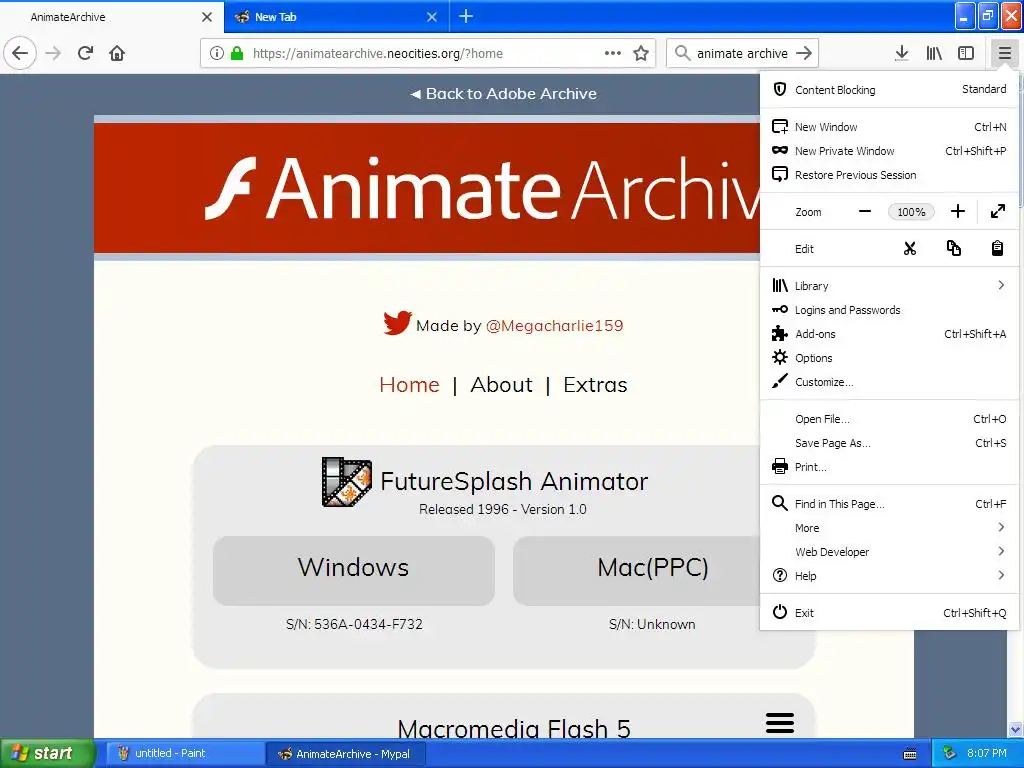
Task: Close the New Tab tab
Action: tap(432, 17)
